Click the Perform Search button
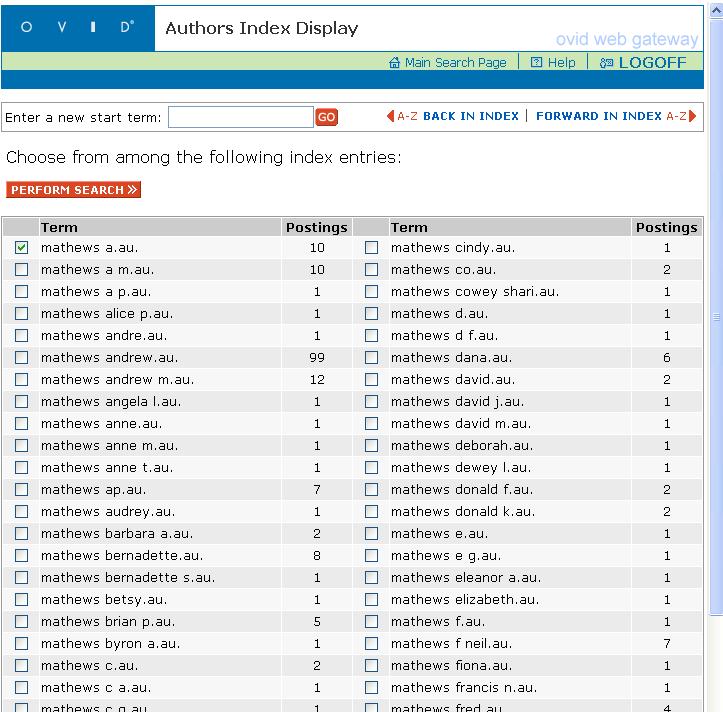The image size is (723, 712). tap(73, 190)
